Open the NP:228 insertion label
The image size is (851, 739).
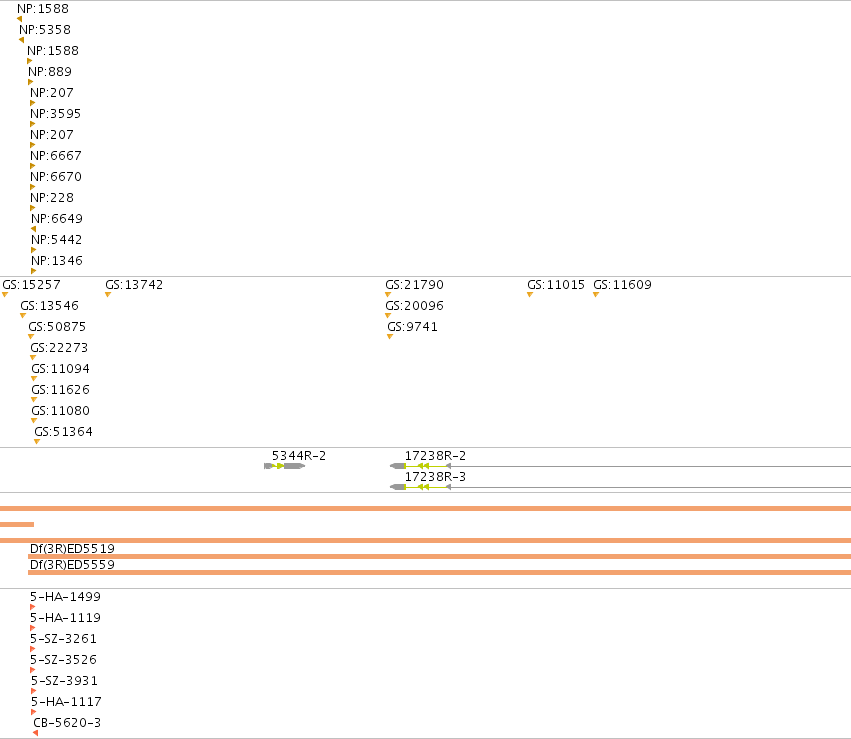pos(52,198)
